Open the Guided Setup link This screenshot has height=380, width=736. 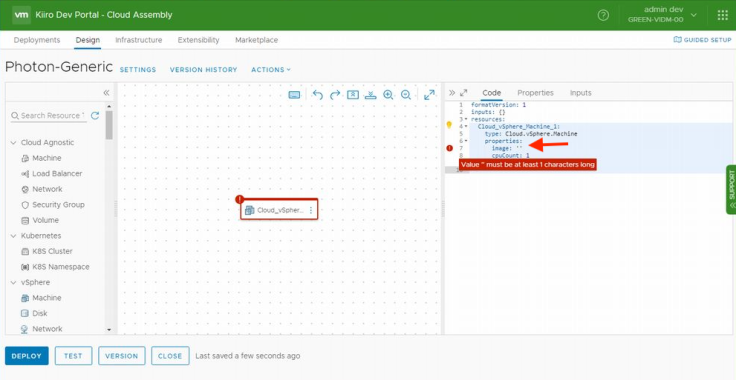[702, 40]
